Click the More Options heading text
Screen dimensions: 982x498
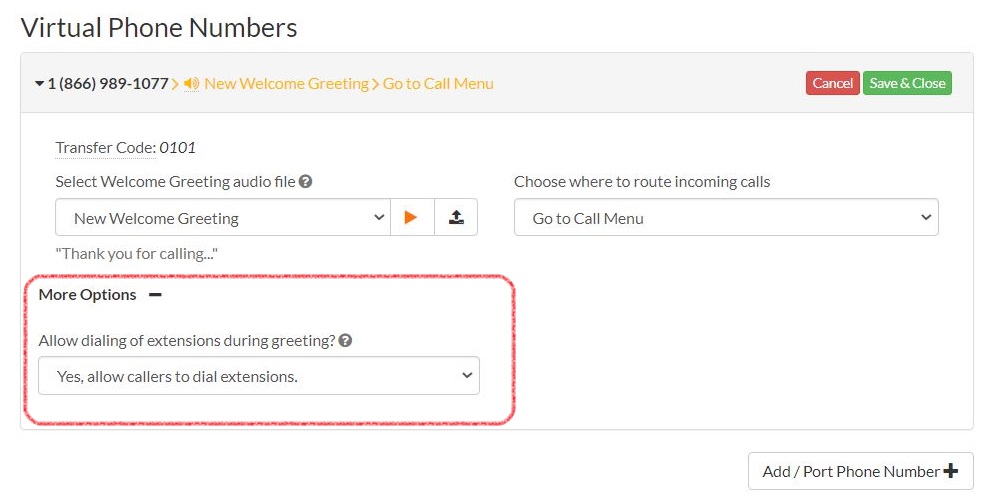tap(87, 294)
